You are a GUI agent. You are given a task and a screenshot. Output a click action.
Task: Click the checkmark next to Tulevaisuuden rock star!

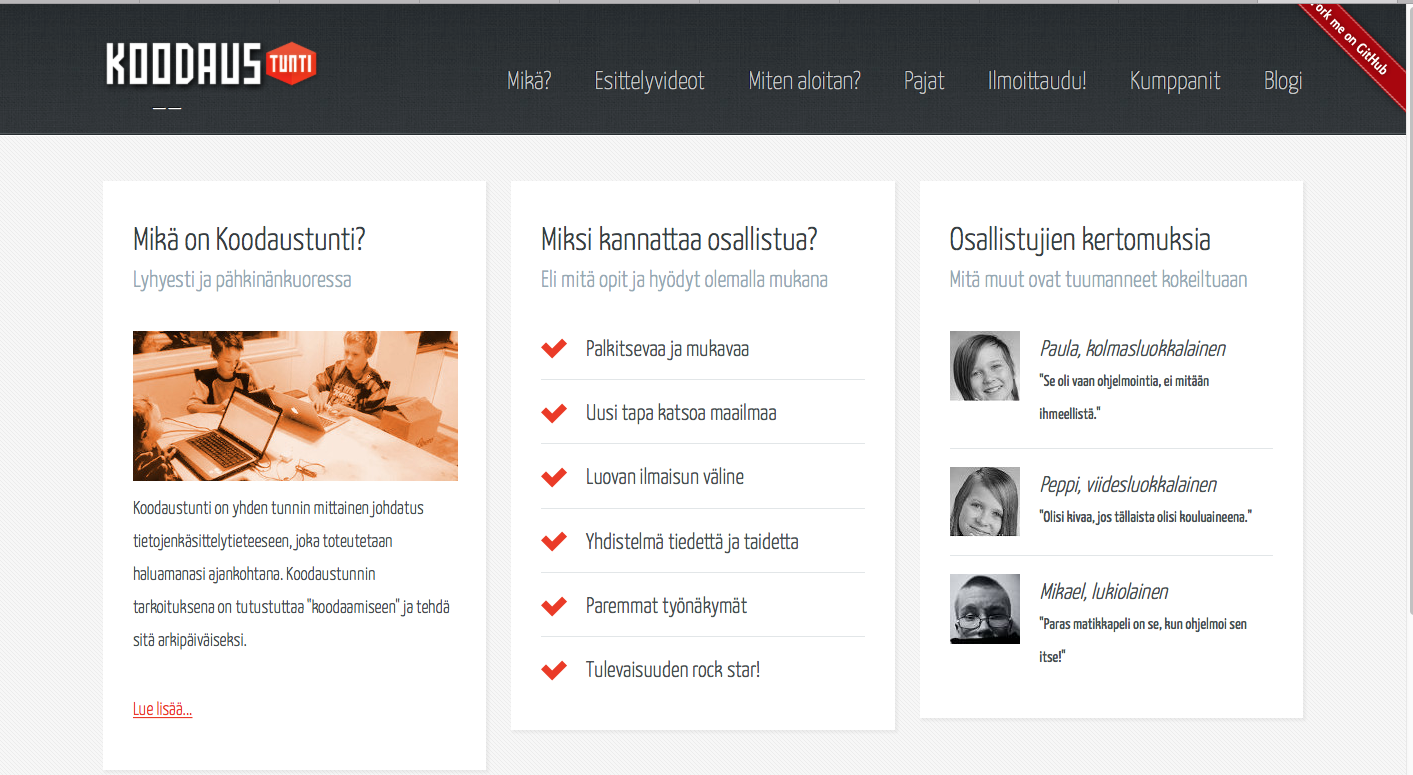coord(554,670)
